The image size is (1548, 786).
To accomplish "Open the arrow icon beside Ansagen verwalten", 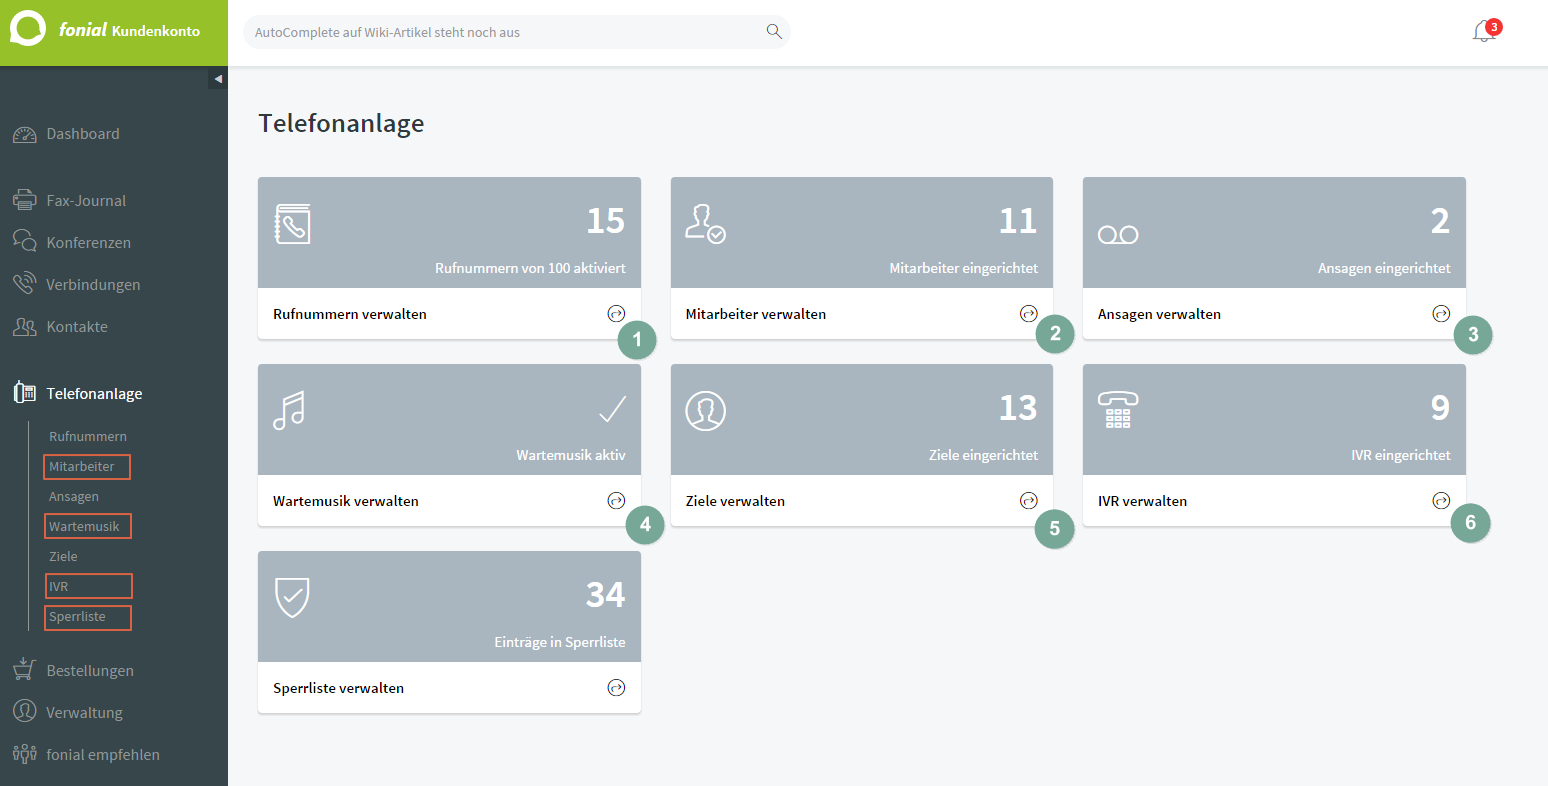I will tap(1440, 314).
